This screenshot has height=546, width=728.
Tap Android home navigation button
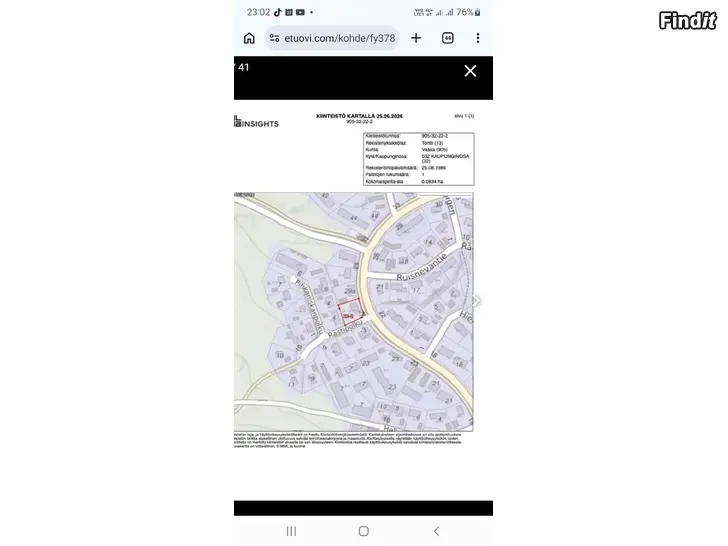(364, 531)
